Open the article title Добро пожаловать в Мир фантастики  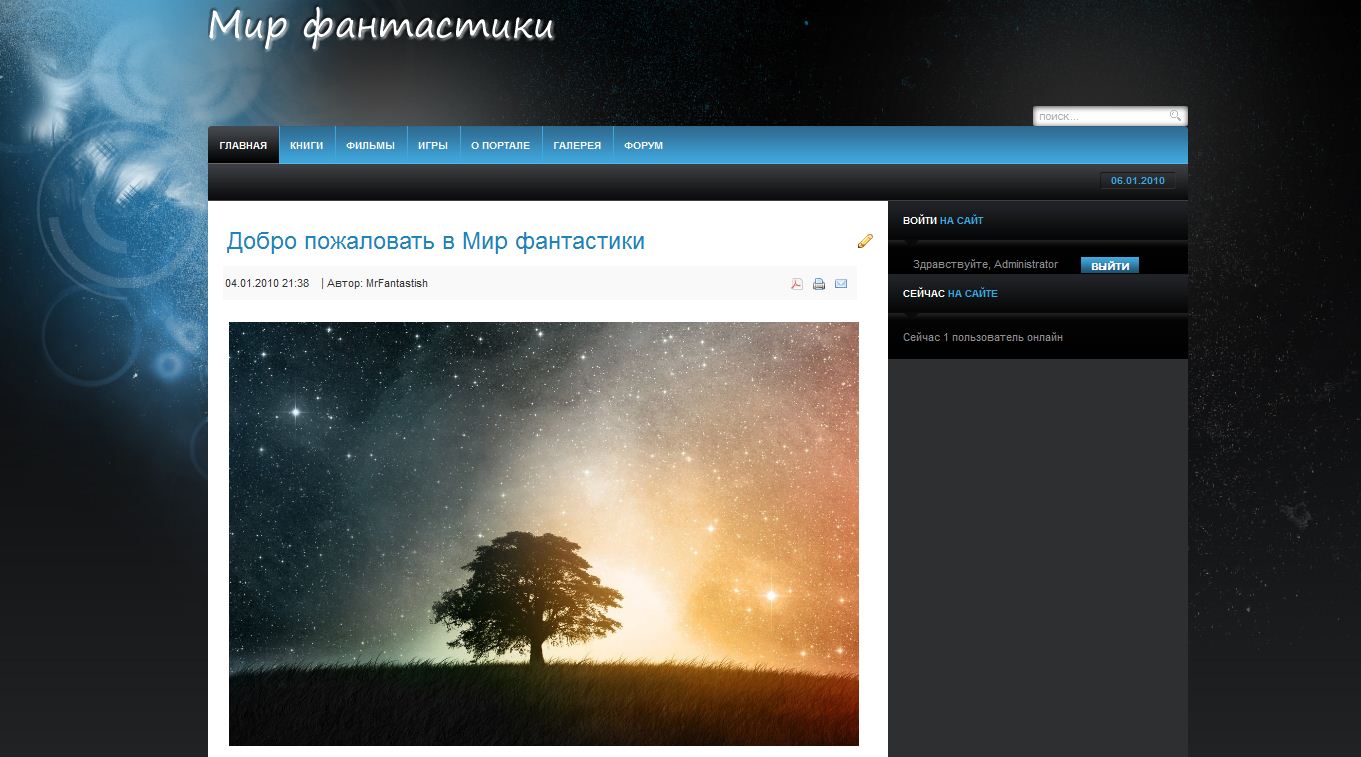(436, 241)
